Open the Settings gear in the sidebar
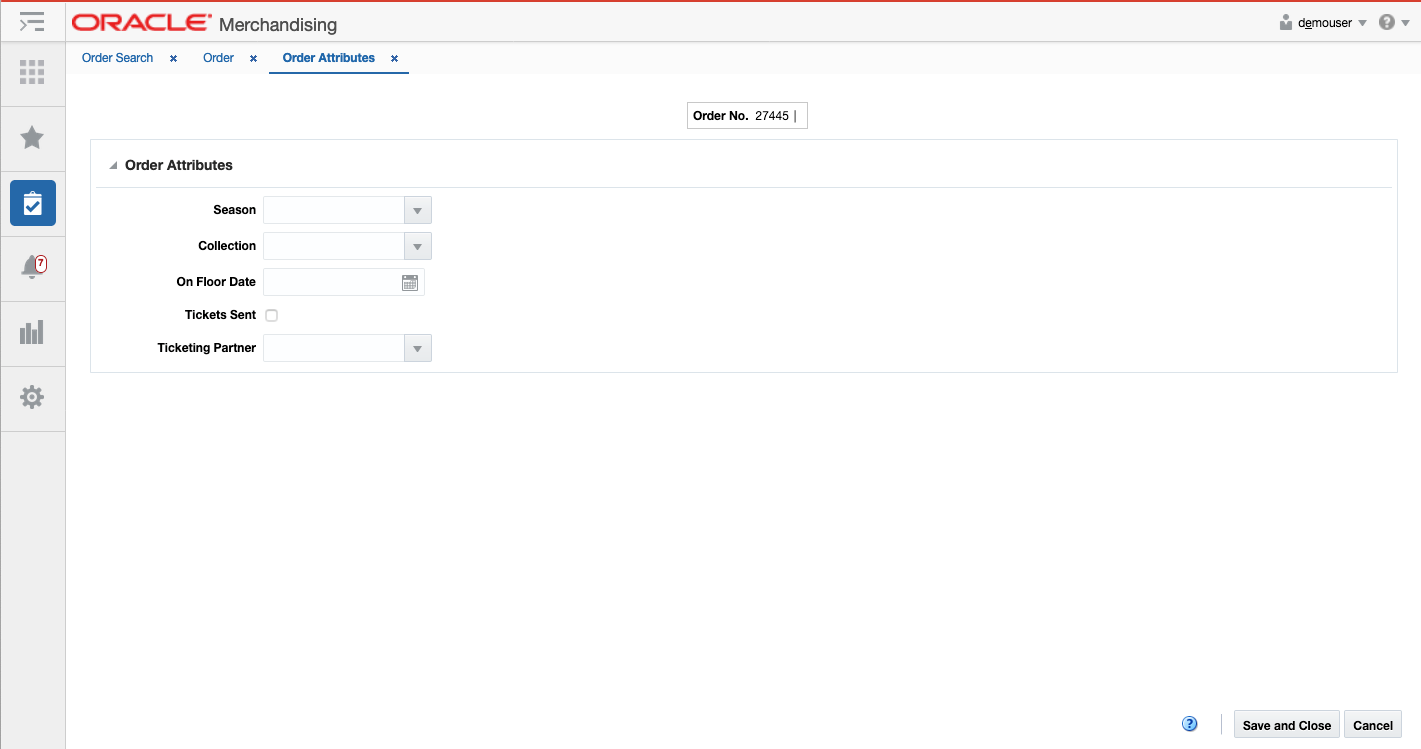This screenshot has height=749, width=1421. [33, 397]
